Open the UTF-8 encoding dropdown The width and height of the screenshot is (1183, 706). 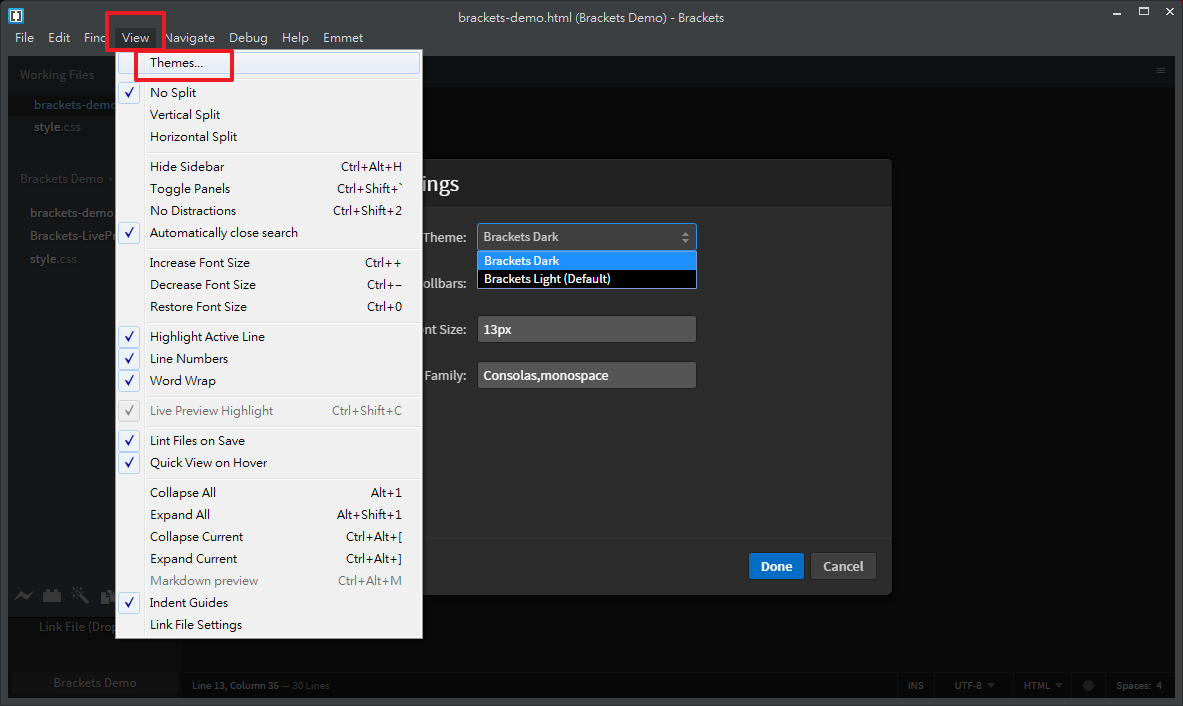pos(973,686)
